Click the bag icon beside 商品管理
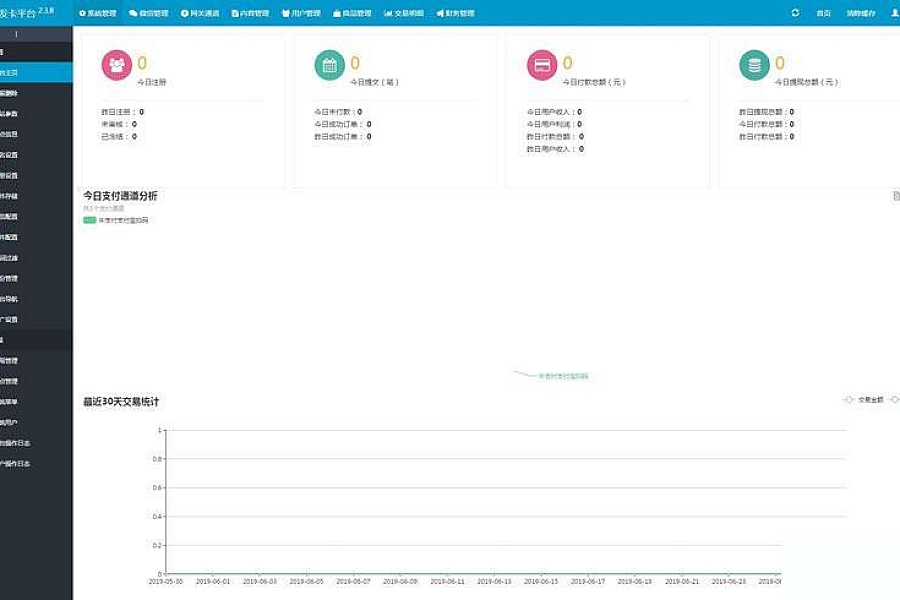 (337, 13)
